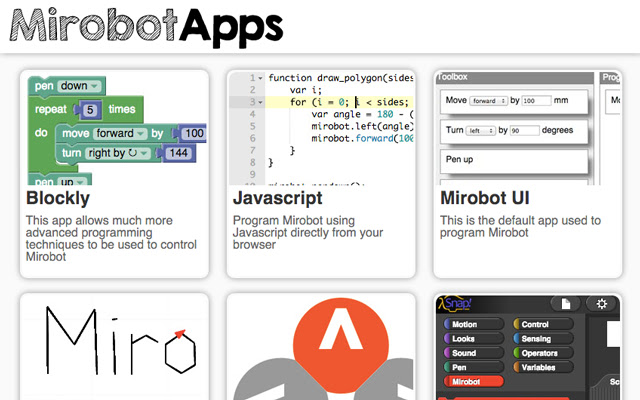Viewport: 640px width, 400px height.
Task: Select the Variables category in Snap!
Action: pos(543,367)
